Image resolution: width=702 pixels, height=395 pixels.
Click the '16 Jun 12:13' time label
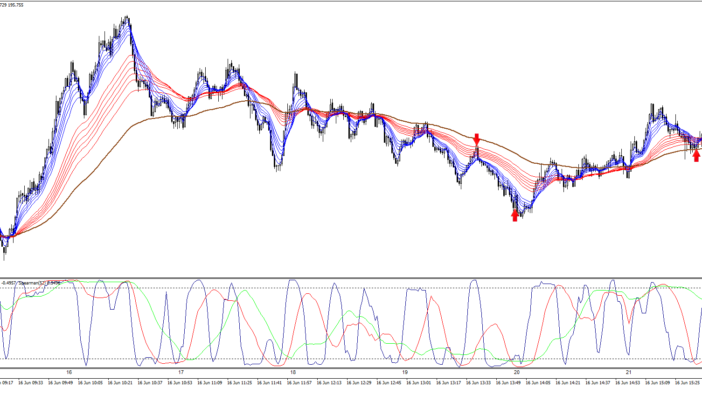329,383
